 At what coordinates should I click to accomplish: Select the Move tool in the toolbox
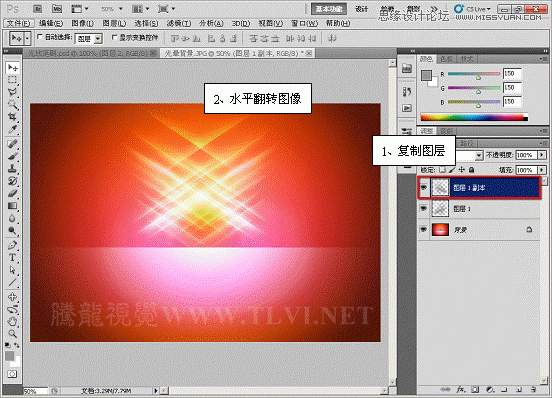[13, 67]
